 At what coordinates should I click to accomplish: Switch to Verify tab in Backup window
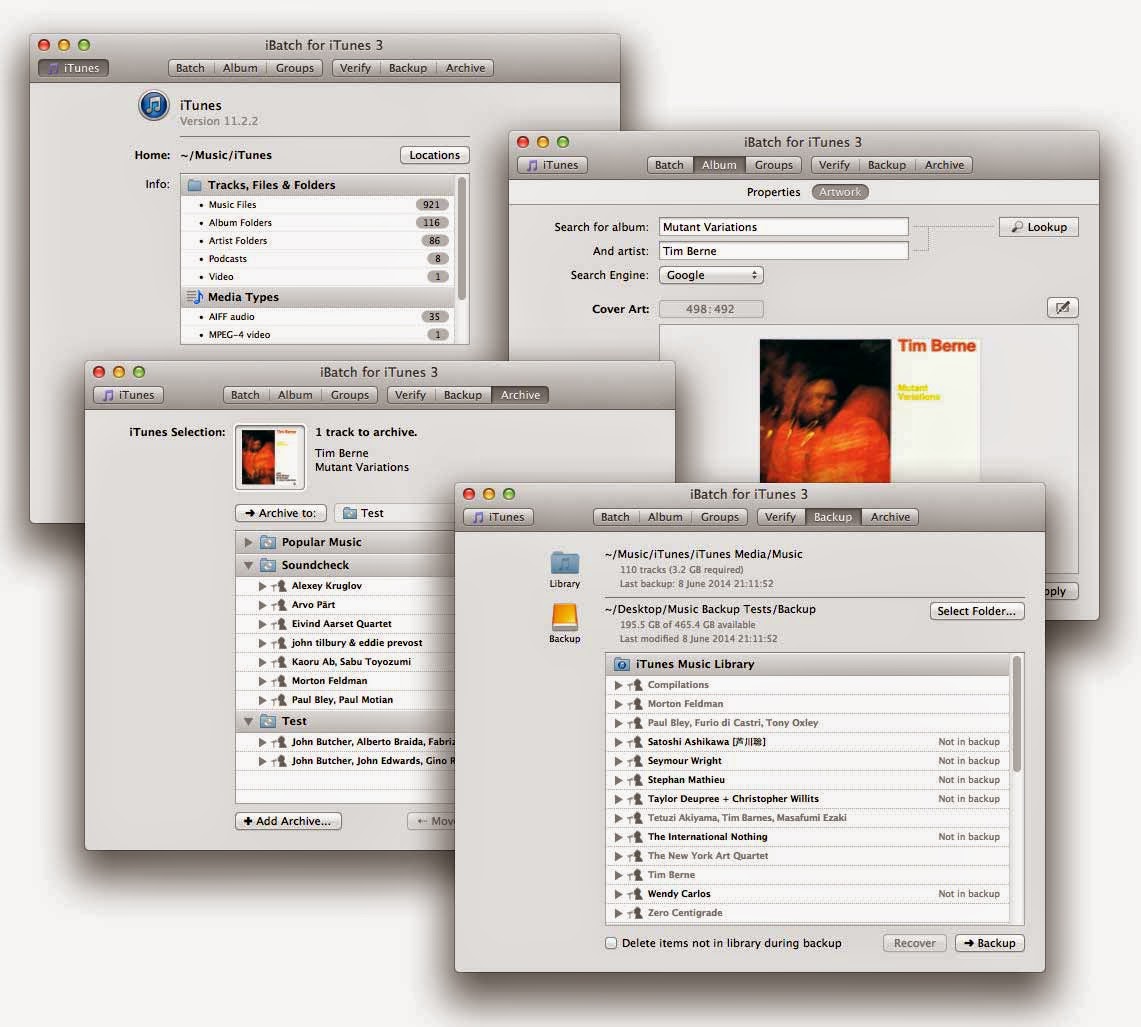click(780, 517)
